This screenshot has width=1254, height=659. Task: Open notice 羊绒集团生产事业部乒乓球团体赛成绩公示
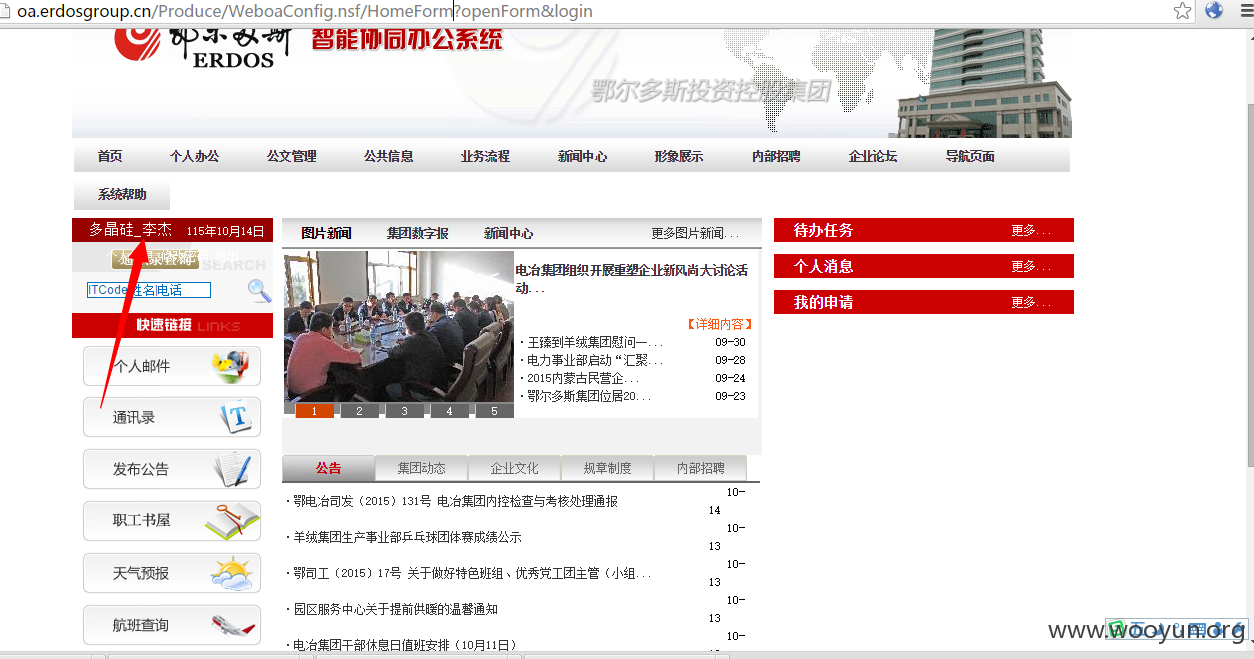[407, 537]
